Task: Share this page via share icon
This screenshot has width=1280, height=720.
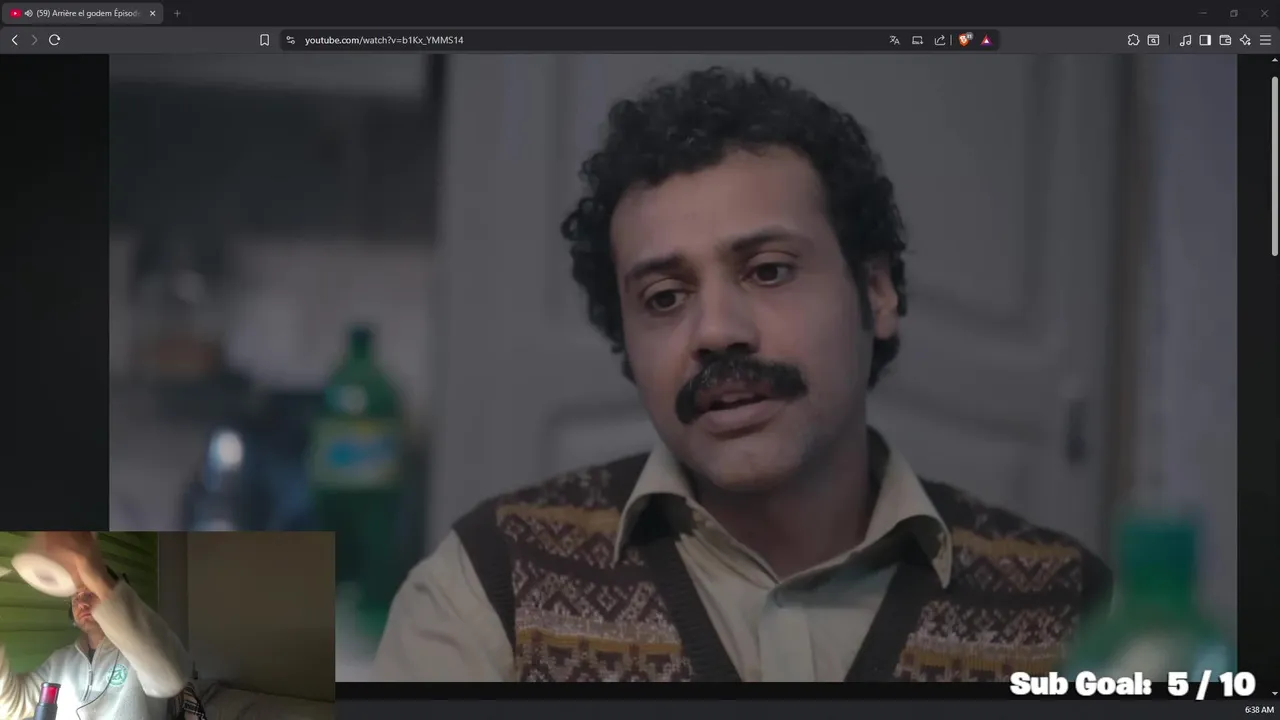Action: click(x=940, y=40)
